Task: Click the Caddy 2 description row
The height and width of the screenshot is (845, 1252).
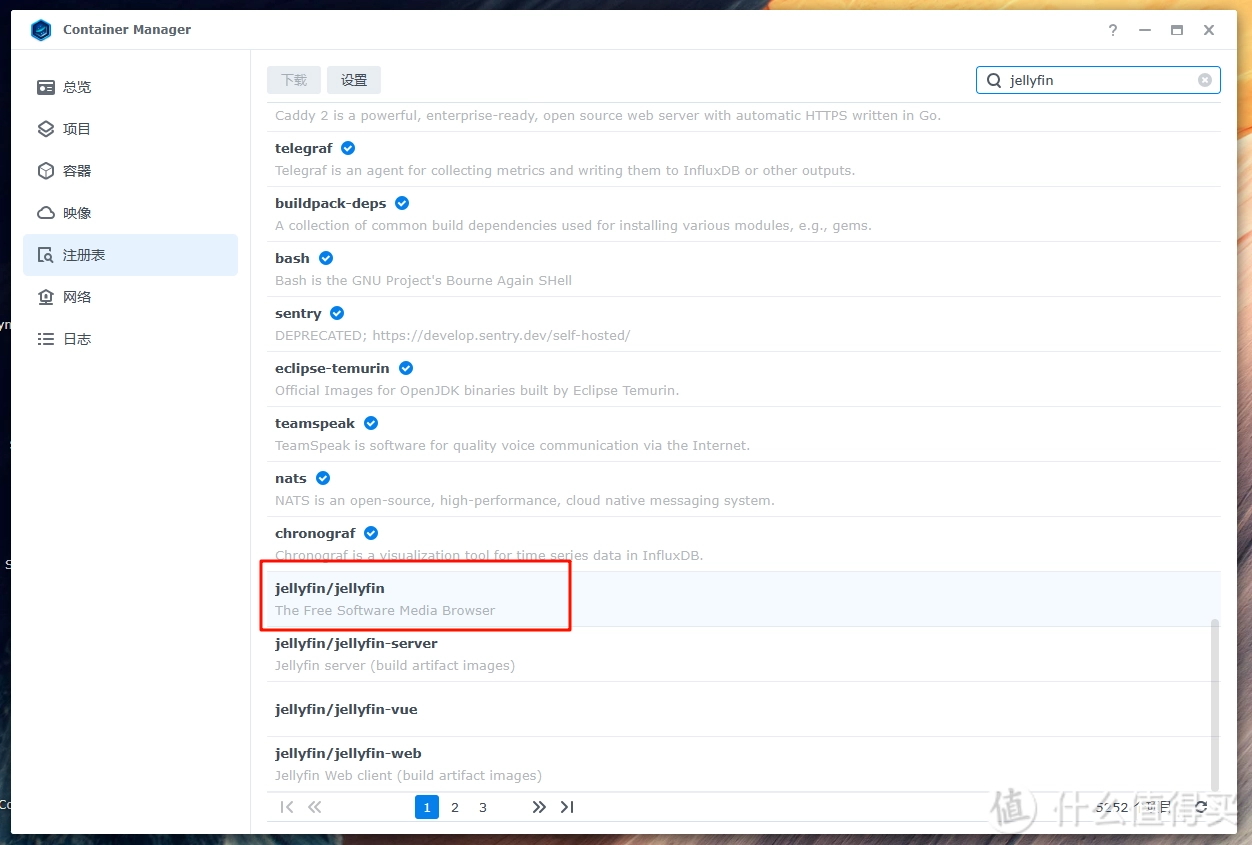Action: coord(743,116)
